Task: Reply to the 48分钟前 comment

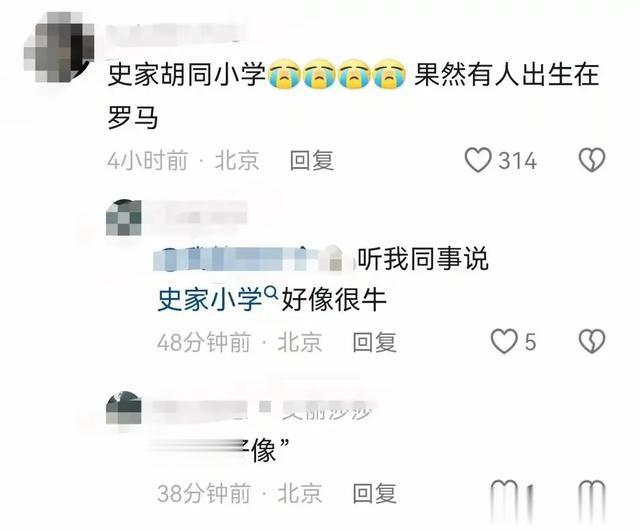Action: point(375,342)
